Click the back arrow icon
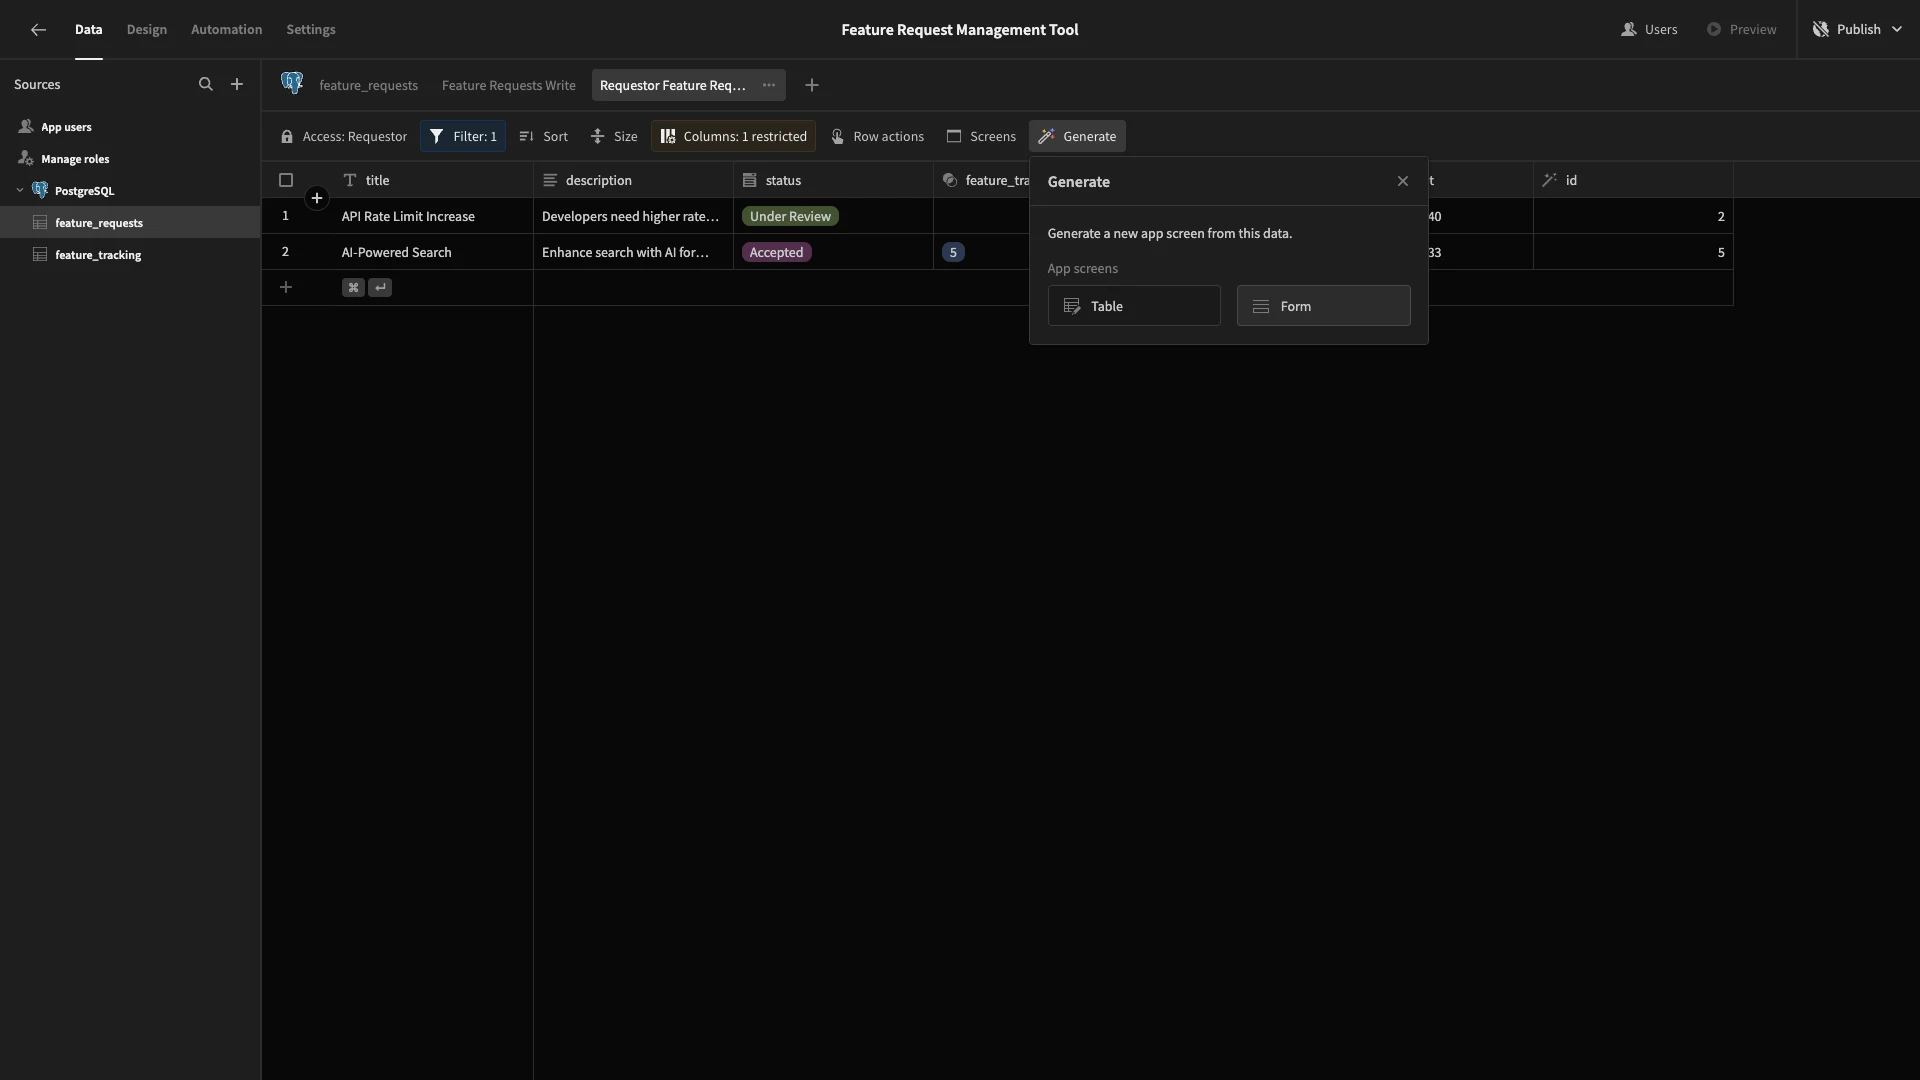The height and width of the screenshot is (1080, 1920). coord(38,30)
